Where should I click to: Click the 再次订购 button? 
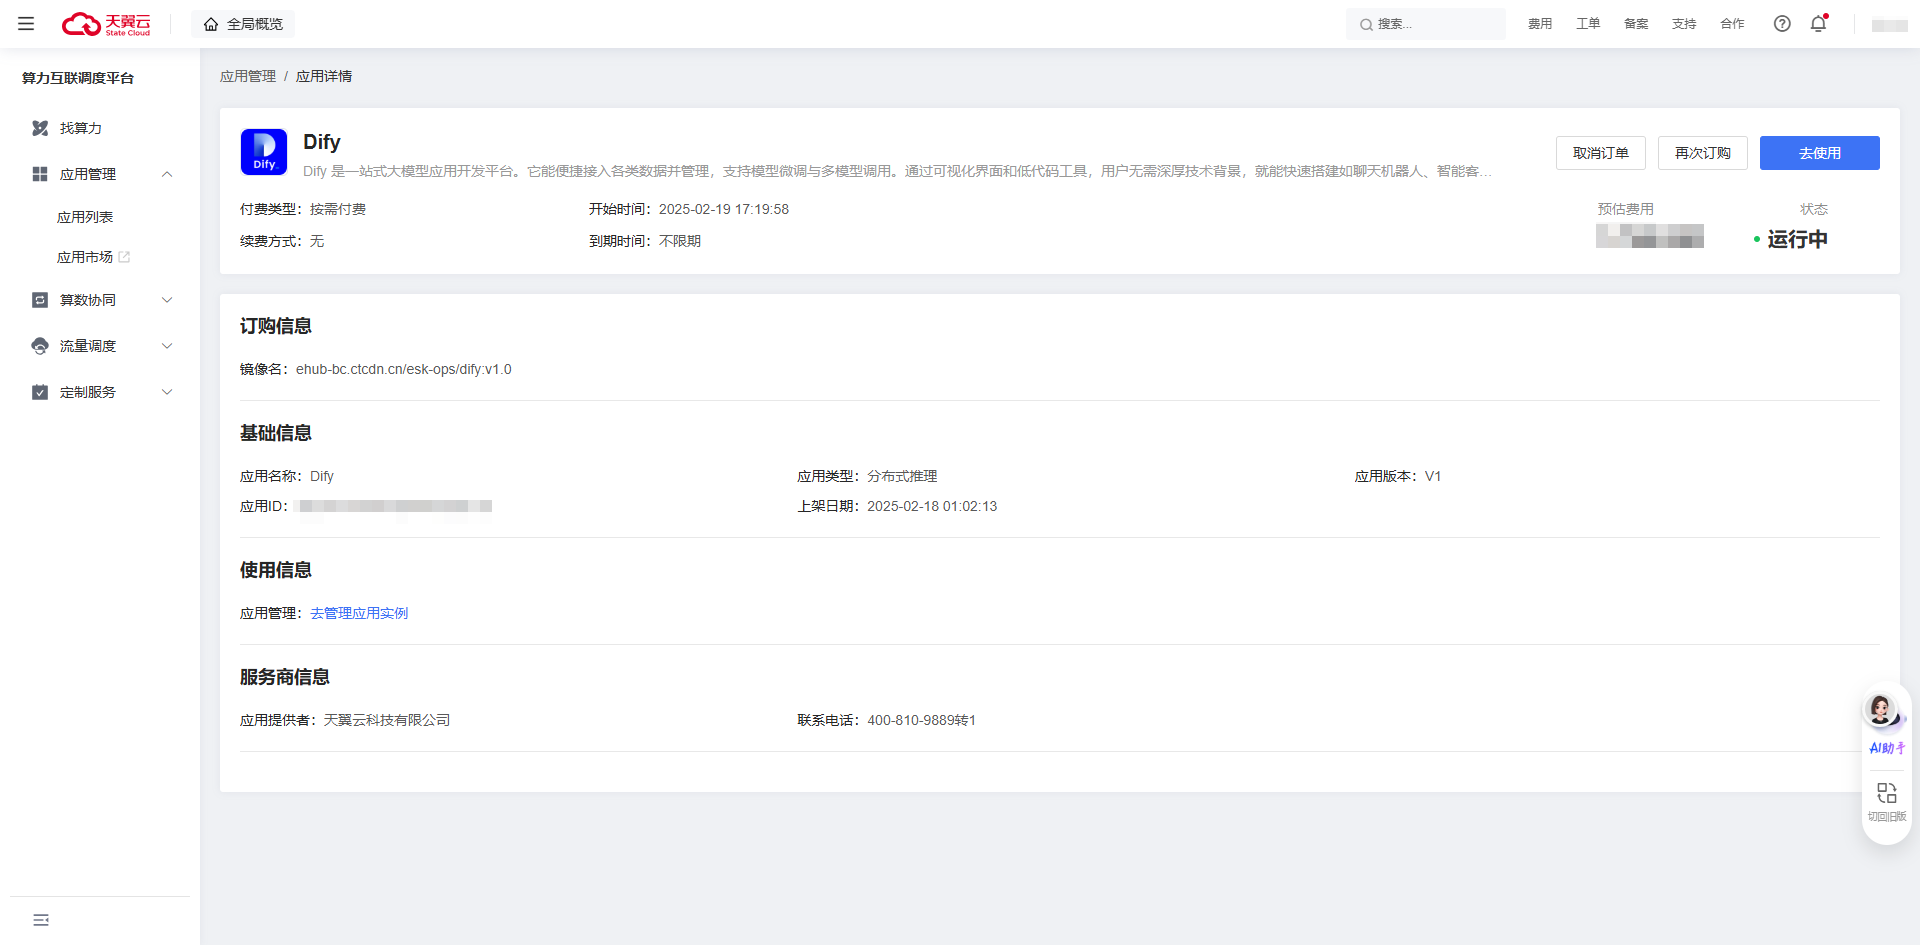(x=1703, y=153)
